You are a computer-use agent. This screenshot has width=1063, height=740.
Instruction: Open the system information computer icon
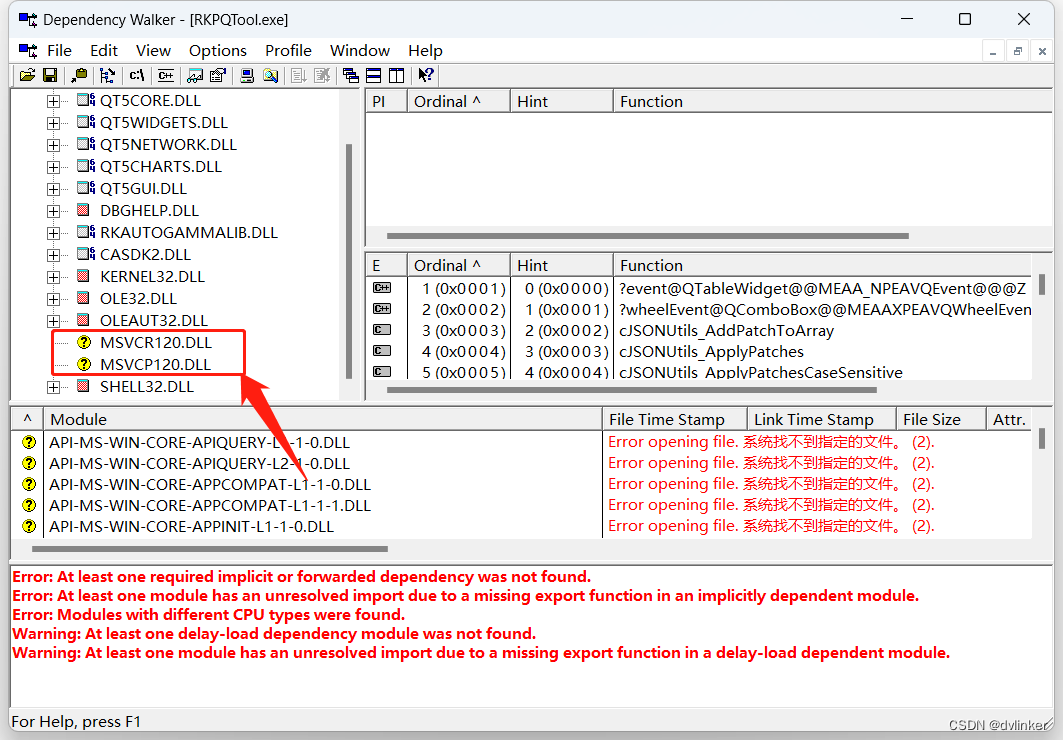[247, 75]
